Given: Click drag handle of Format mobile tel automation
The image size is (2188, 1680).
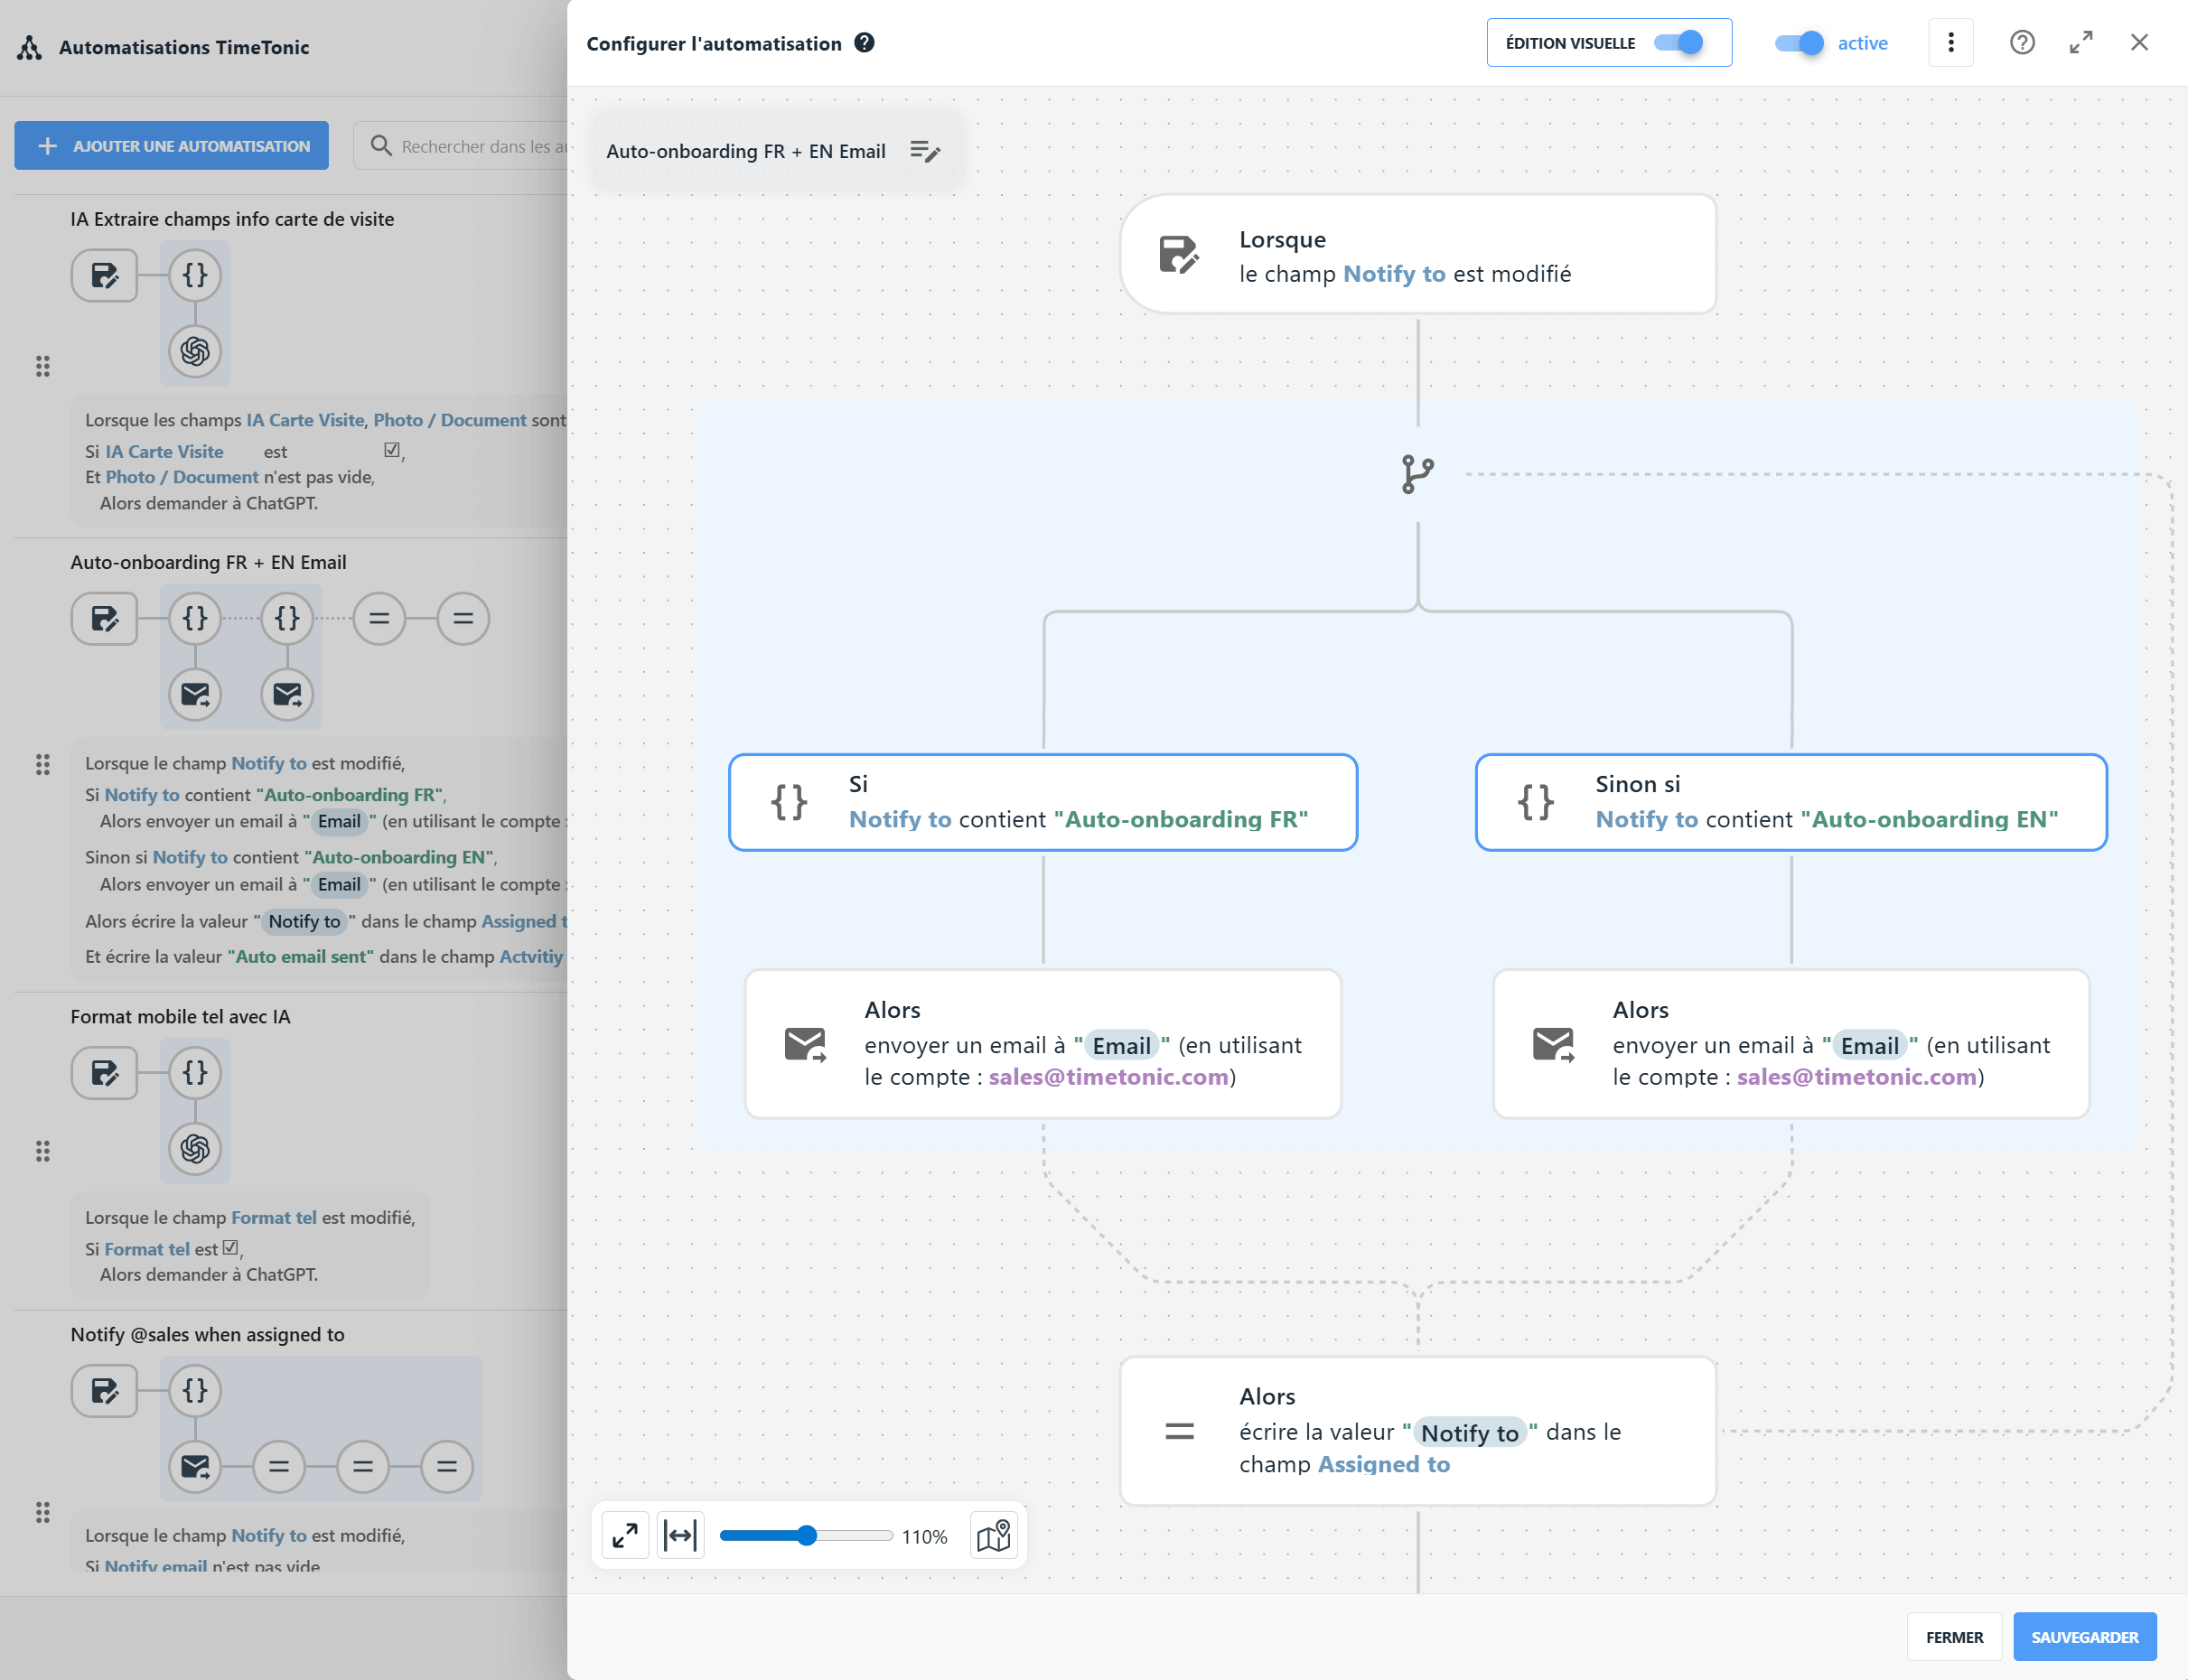Looking at the screenshot, I should pyautogui.click(x=43, y=1151).
